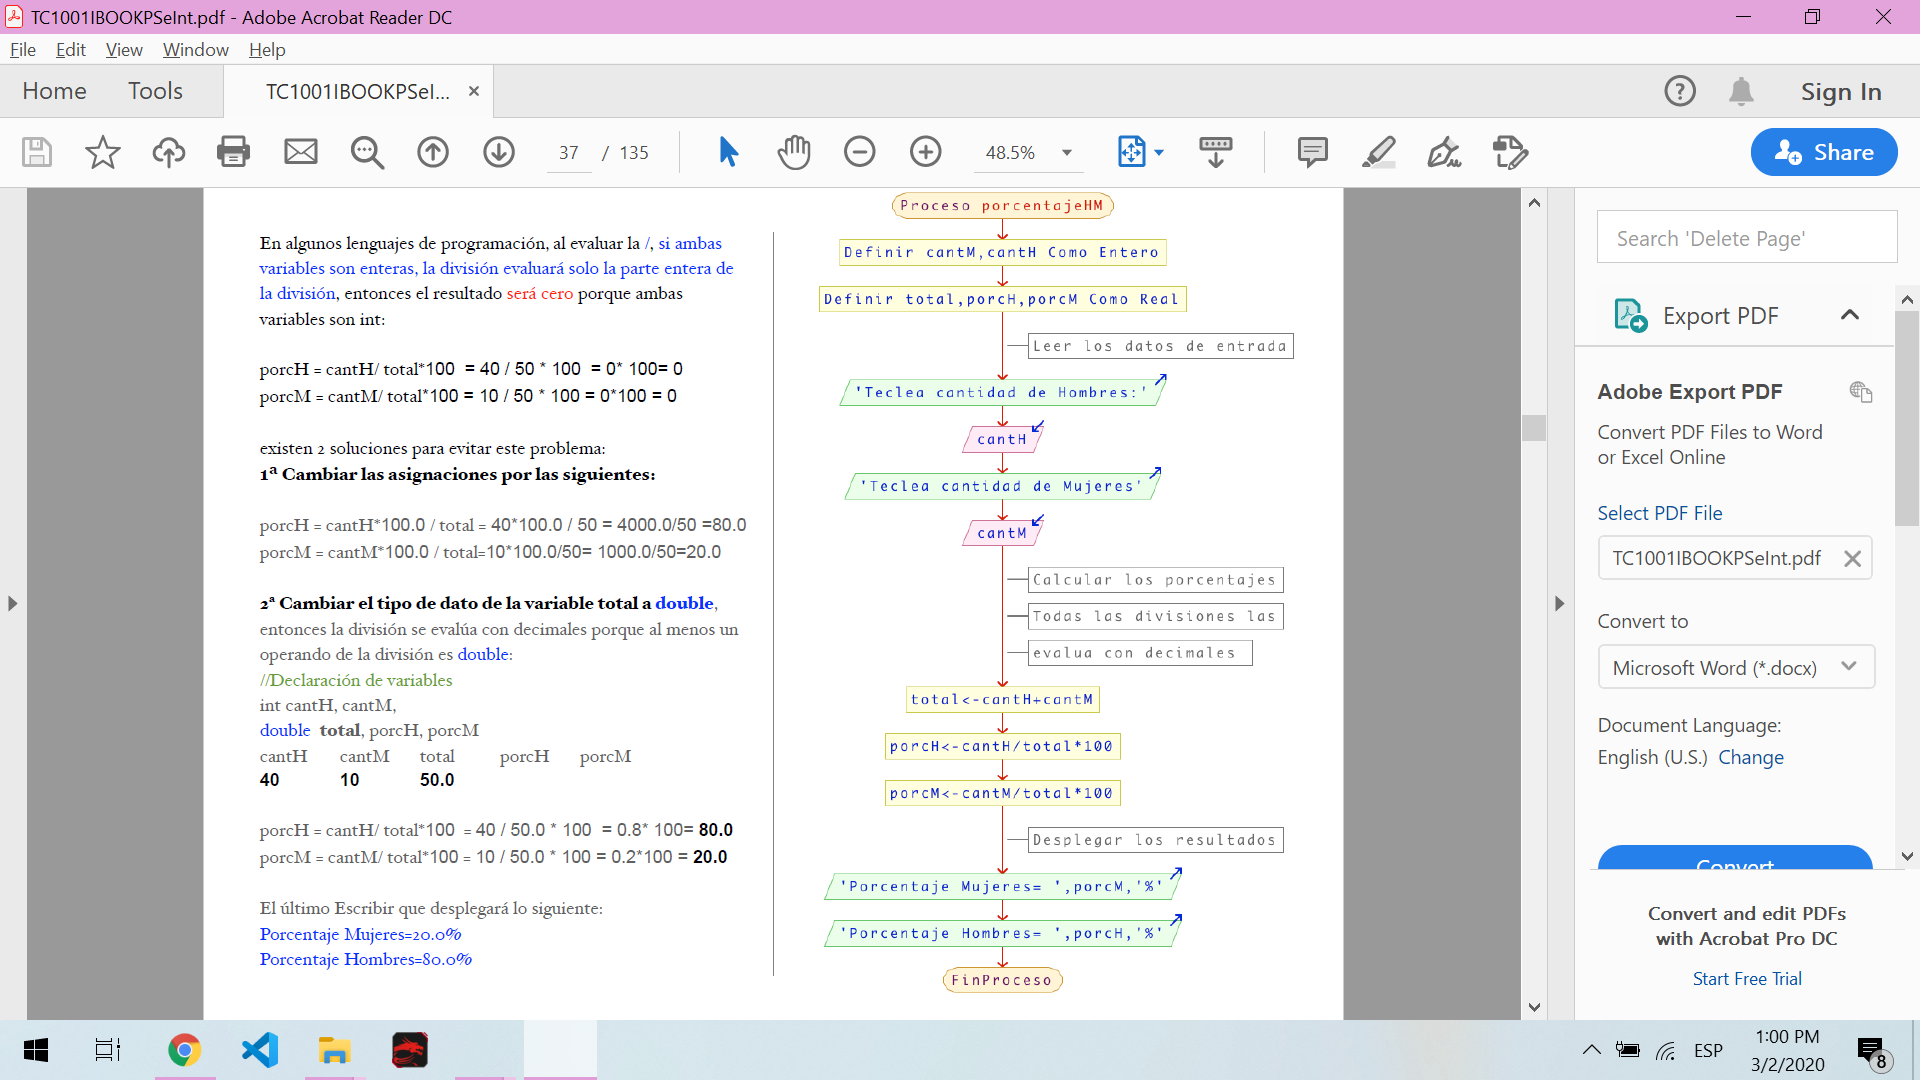Screen dimensions: 1920x1080
Task: Select the Highlight text tool
Action: 1378,152
